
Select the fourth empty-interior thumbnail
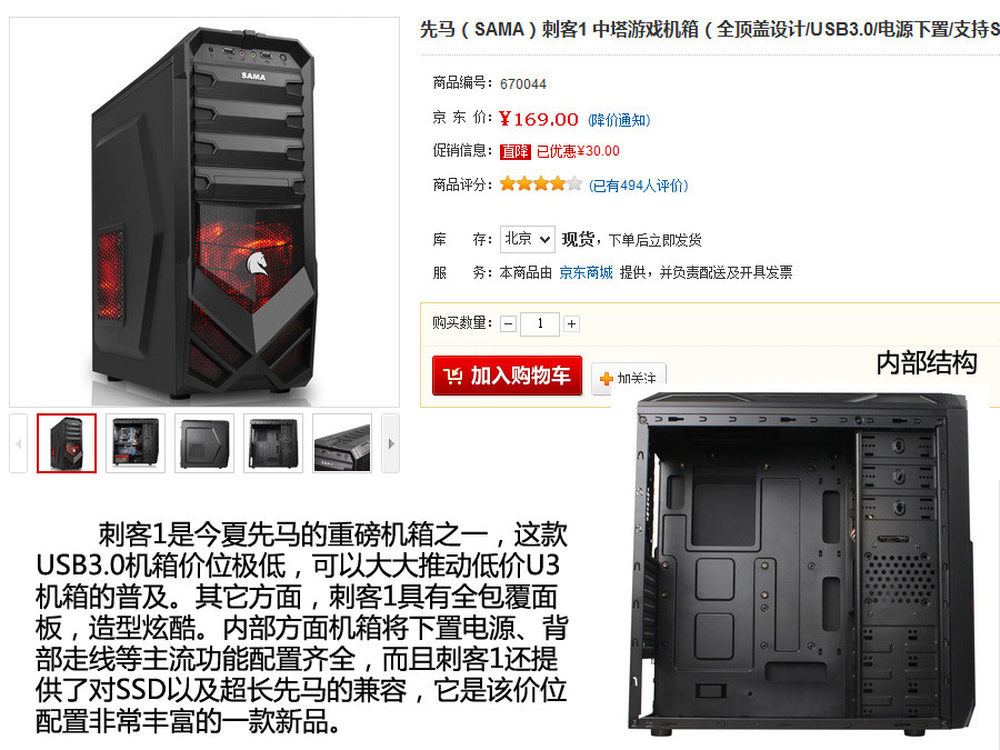pyautogui.click(x=273, y=443)
